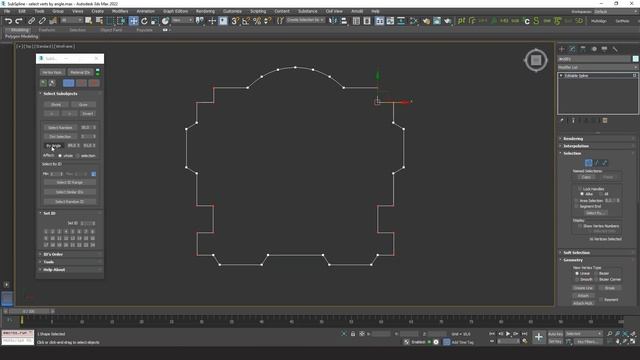The image size is (640, 360).
Task: Select the Spline sub-object level icon
Action: [604, 163]
